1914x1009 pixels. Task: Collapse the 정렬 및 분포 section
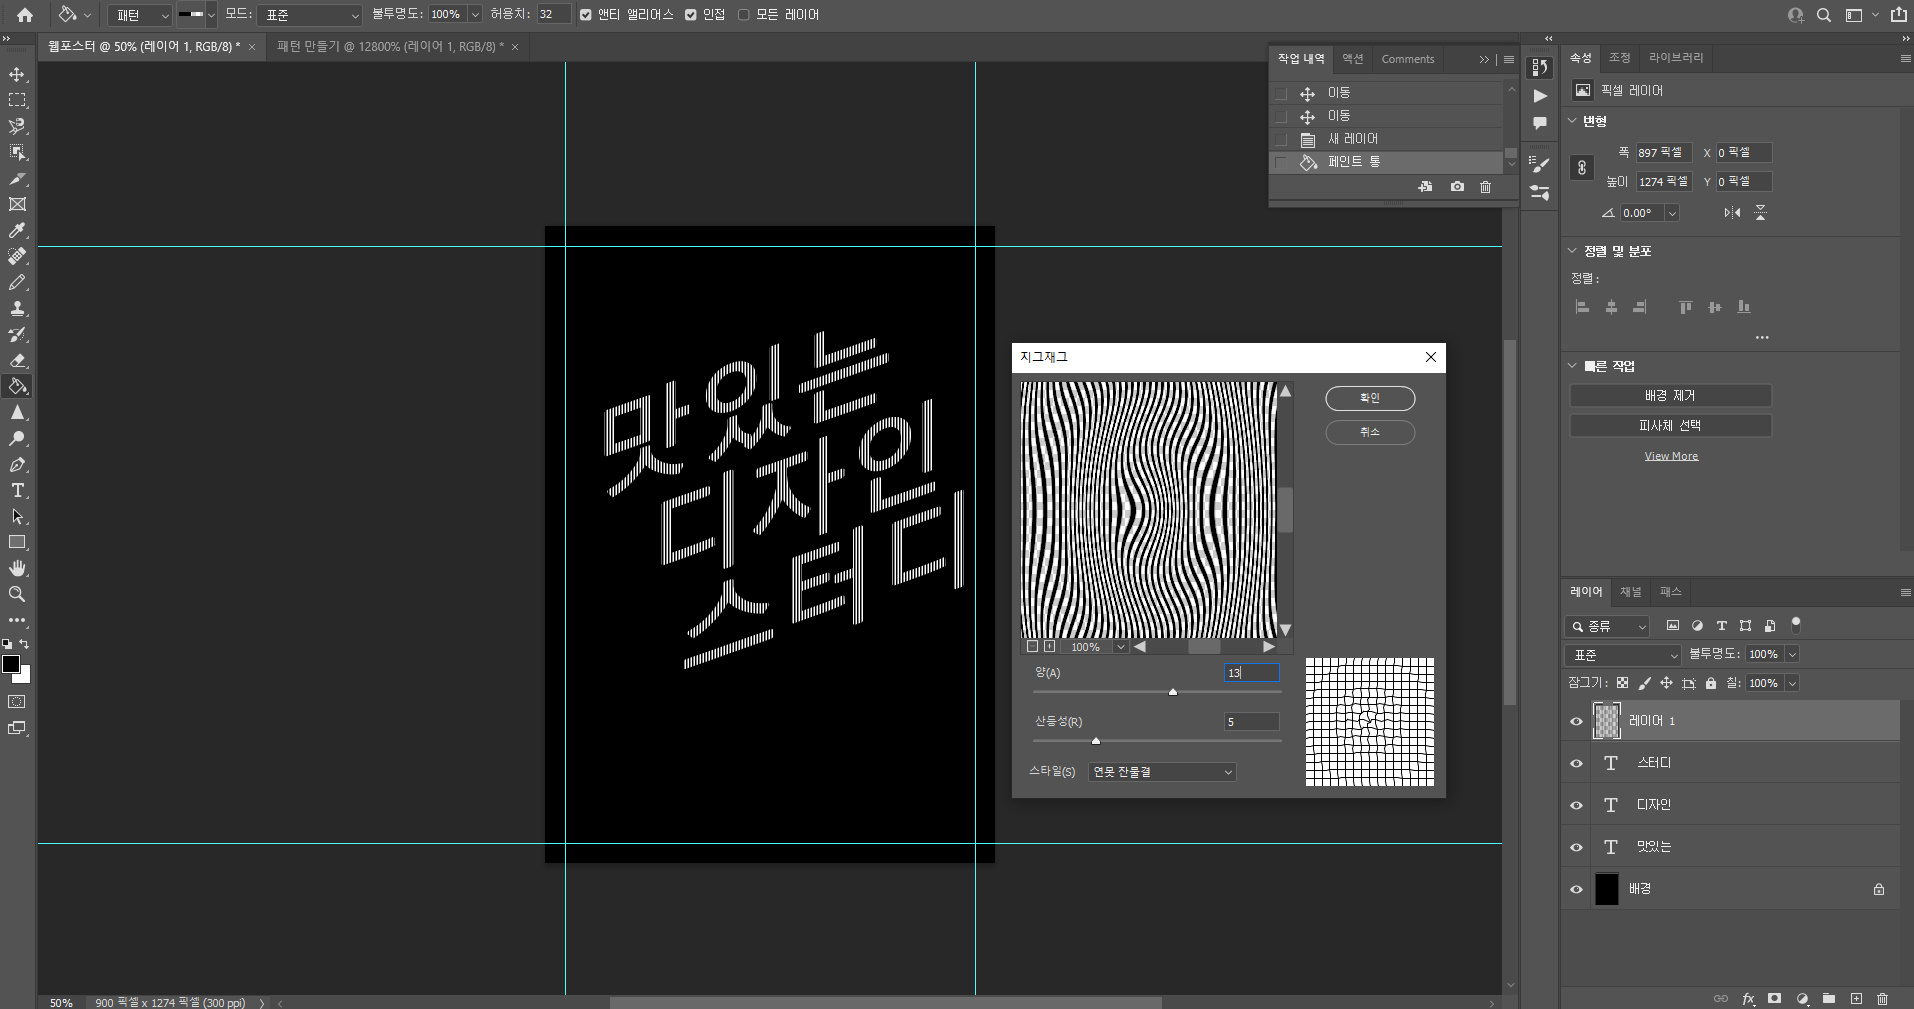(x=1572, y=251)
